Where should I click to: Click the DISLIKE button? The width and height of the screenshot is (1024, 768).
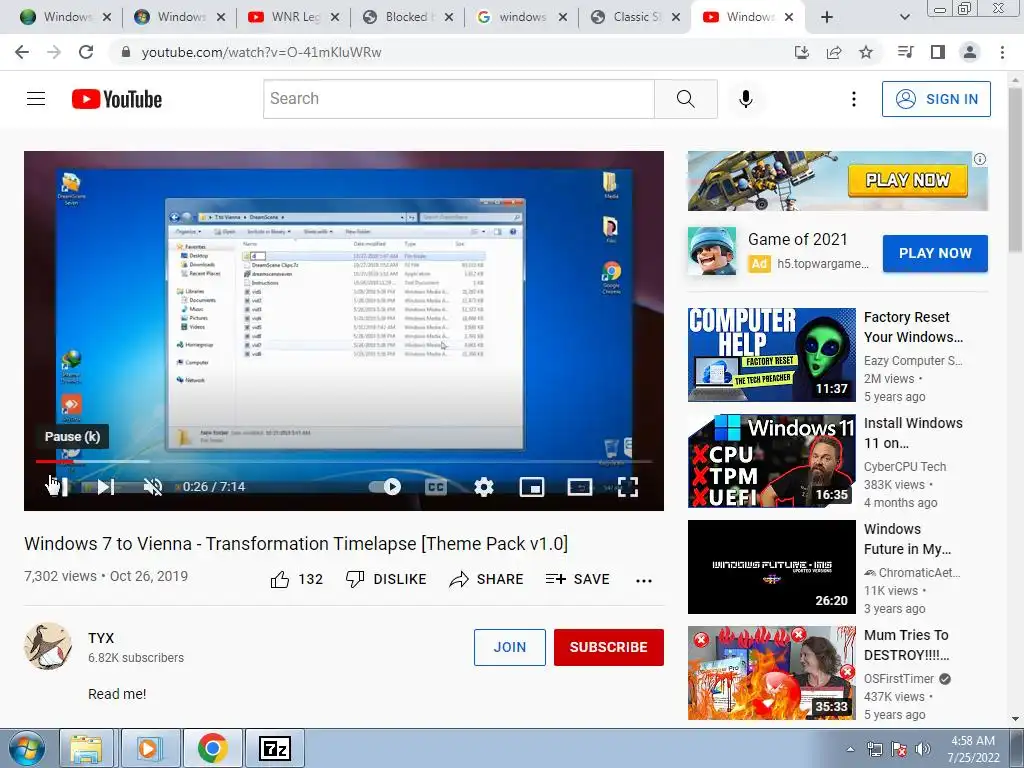click(x=386, y=579)
